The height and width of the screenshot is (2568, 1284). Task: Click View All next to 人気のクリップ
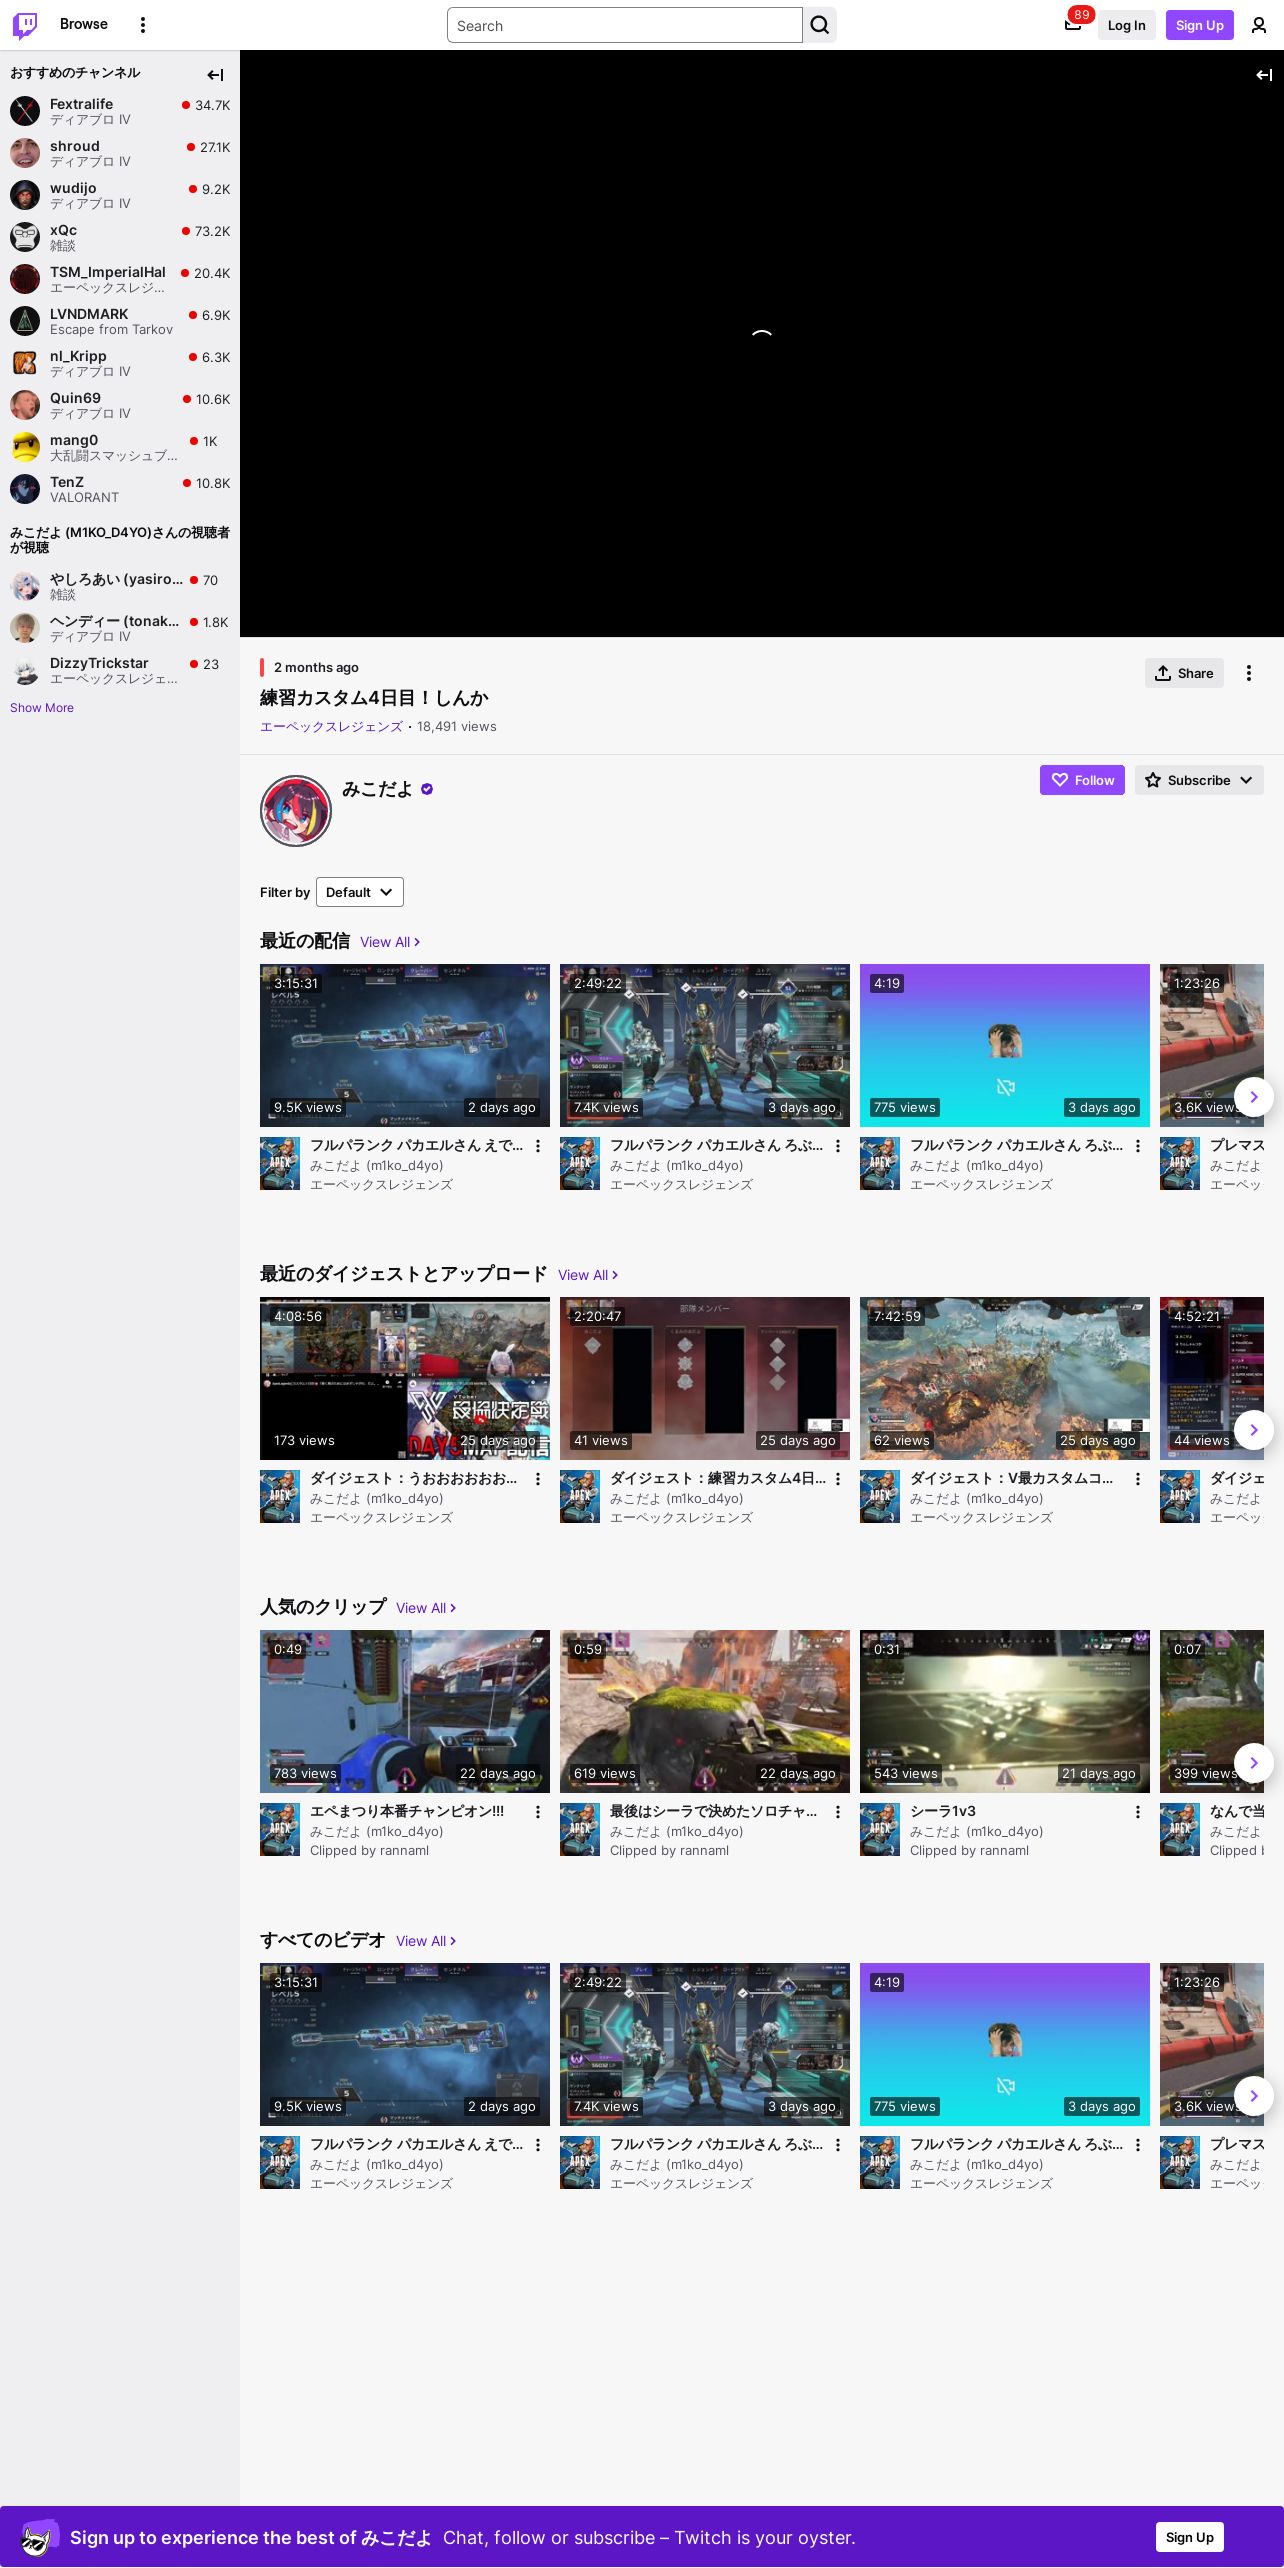(426, 1608)
